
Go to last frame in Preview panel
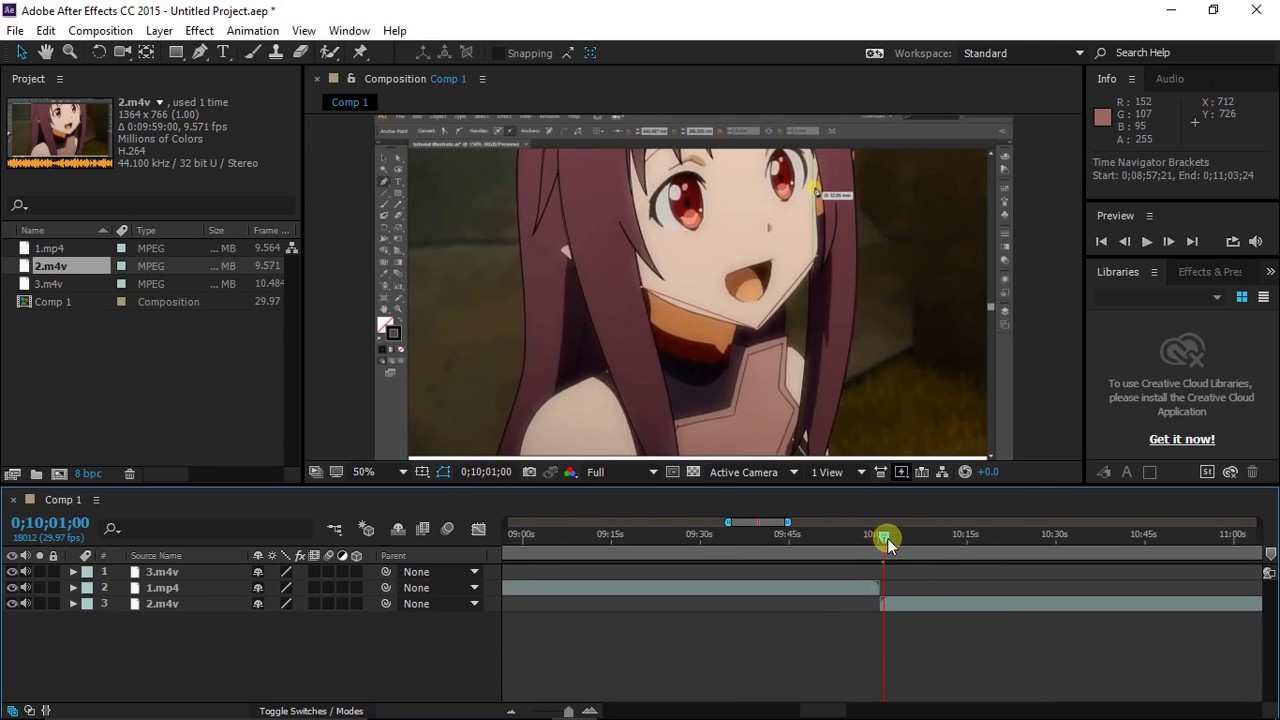1191,242
